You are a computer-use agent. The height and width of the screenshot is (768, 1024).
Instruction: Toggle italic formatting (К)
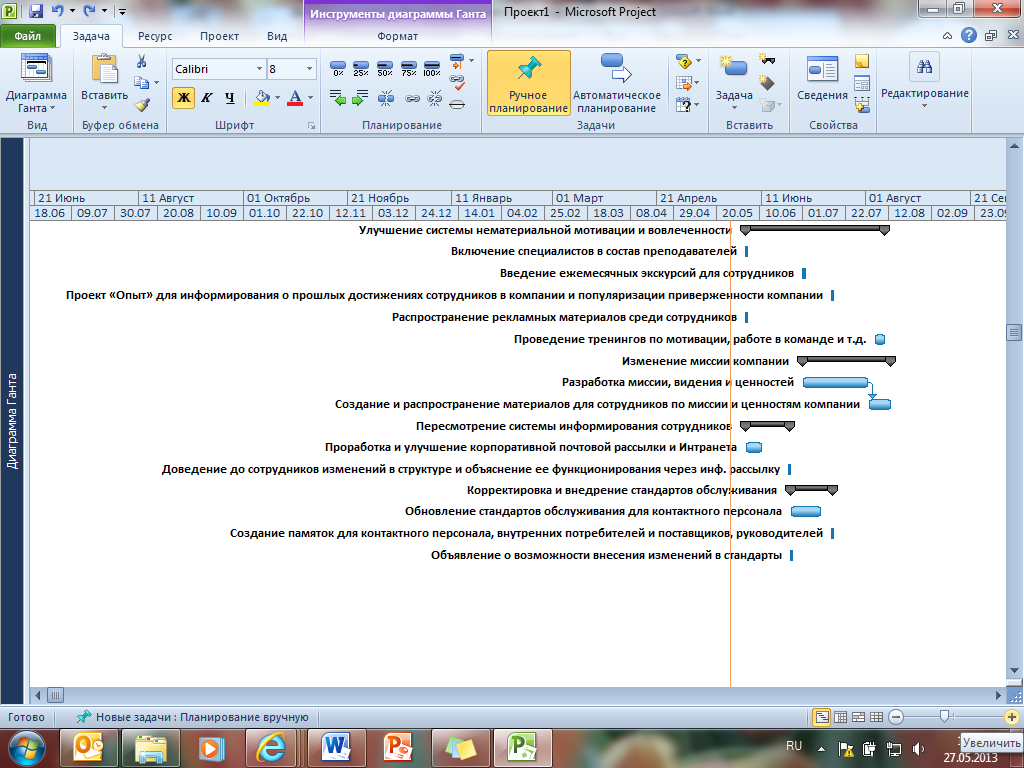coord(207,97)
